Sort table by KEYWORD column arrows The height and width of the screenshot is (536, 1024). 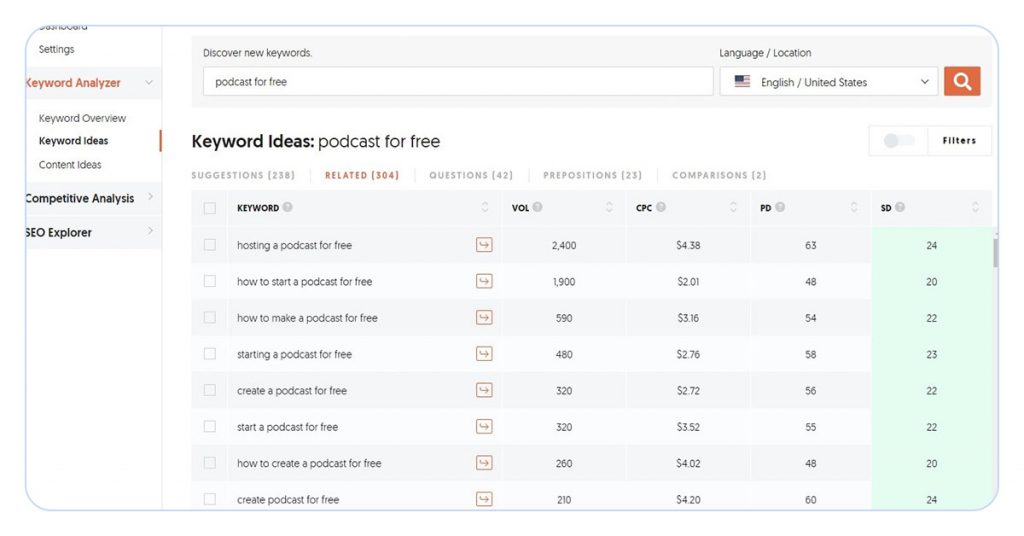click(x=485, y=207)
